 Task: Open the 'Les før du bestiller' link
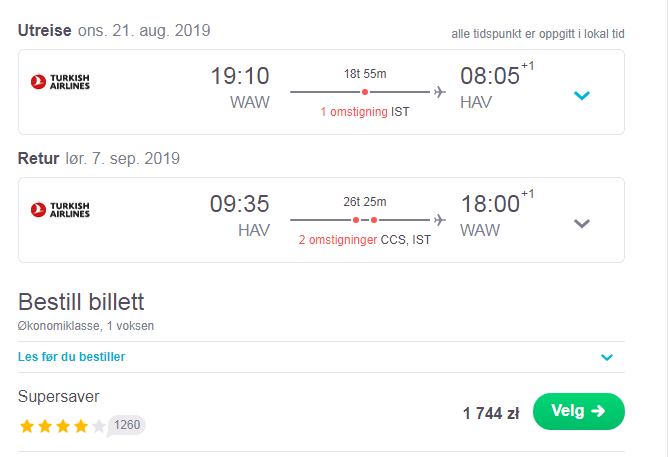(72, 356)
